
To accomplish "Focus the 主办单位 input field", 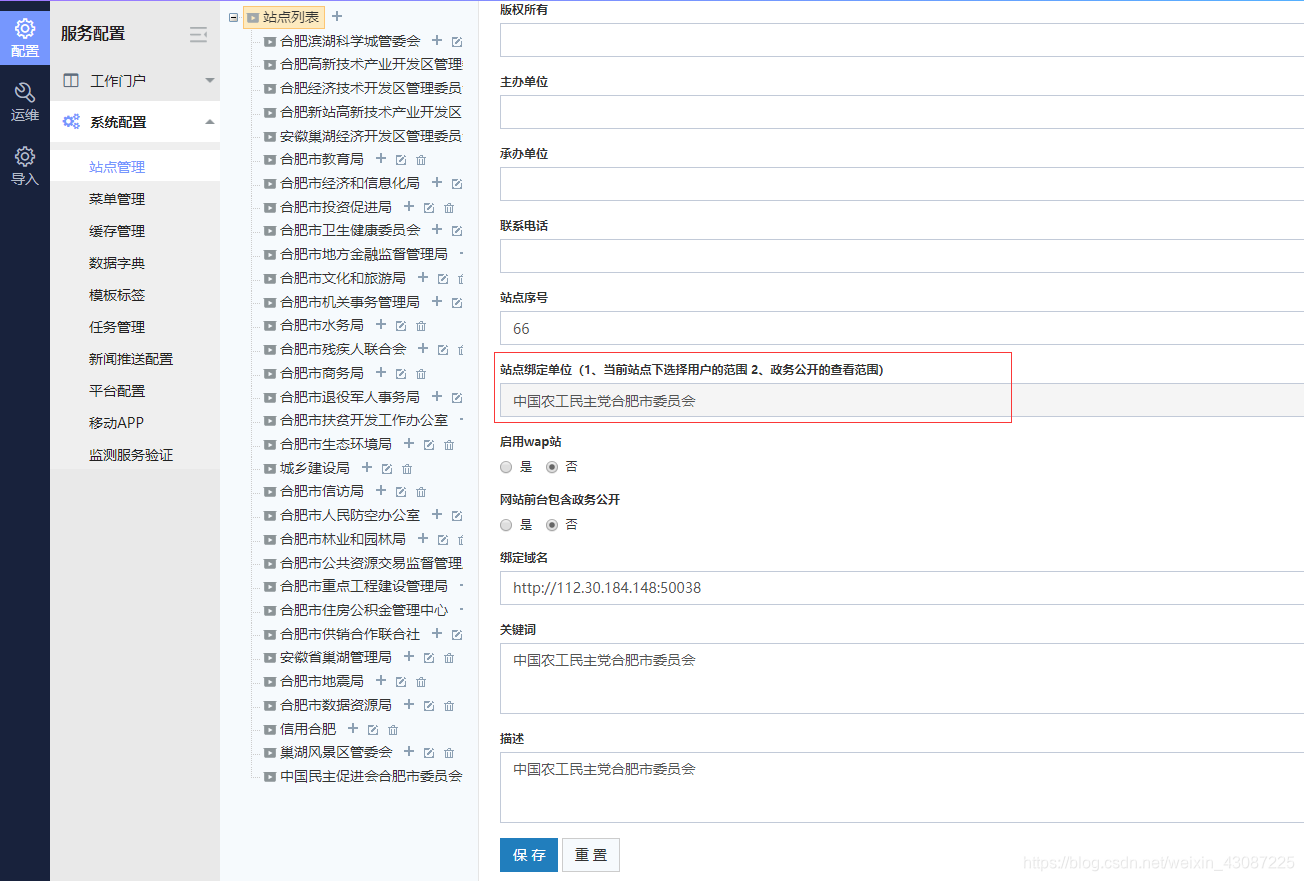I will 902,112.
